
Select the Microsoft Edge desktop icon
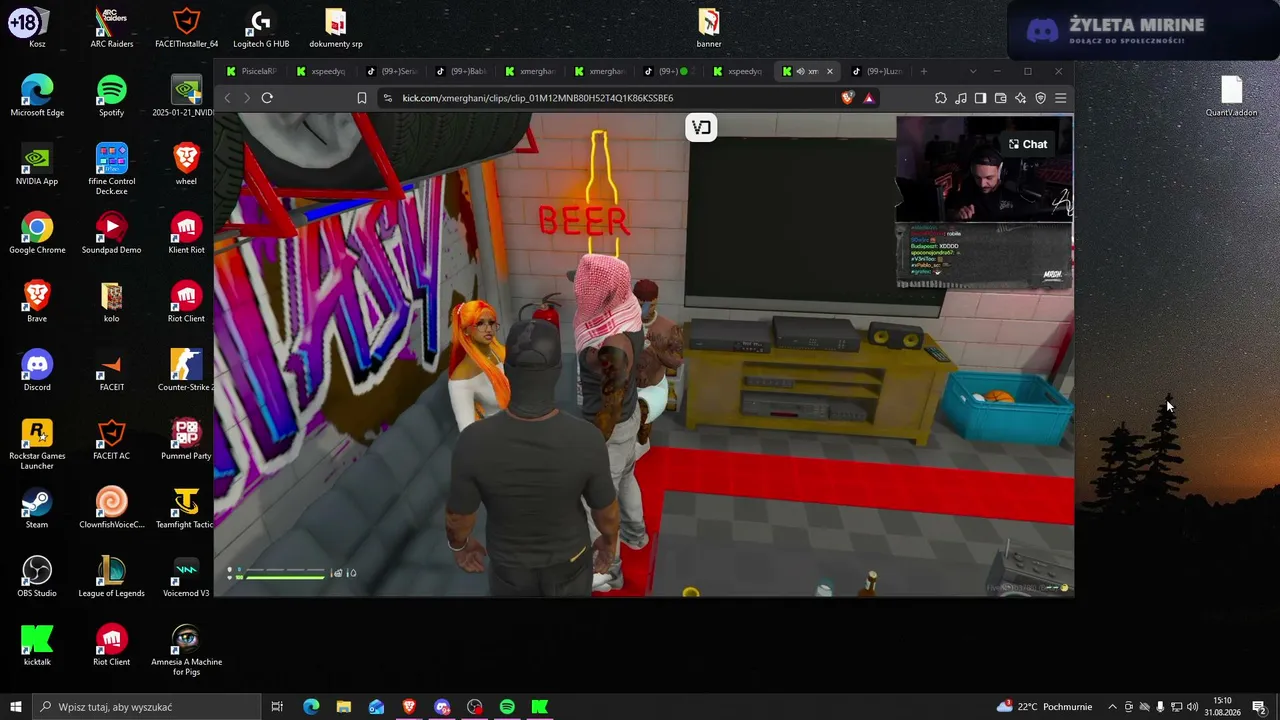point(37,96)
